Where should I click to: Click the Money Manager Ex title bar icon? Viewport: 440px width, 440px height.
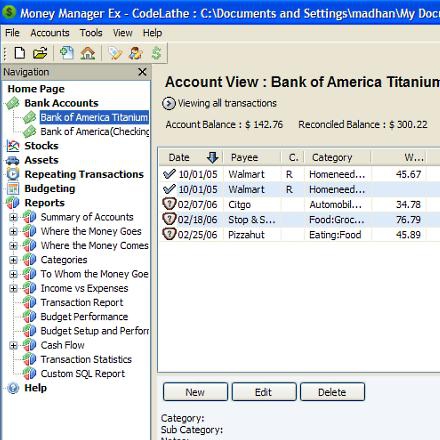[9, 12]
